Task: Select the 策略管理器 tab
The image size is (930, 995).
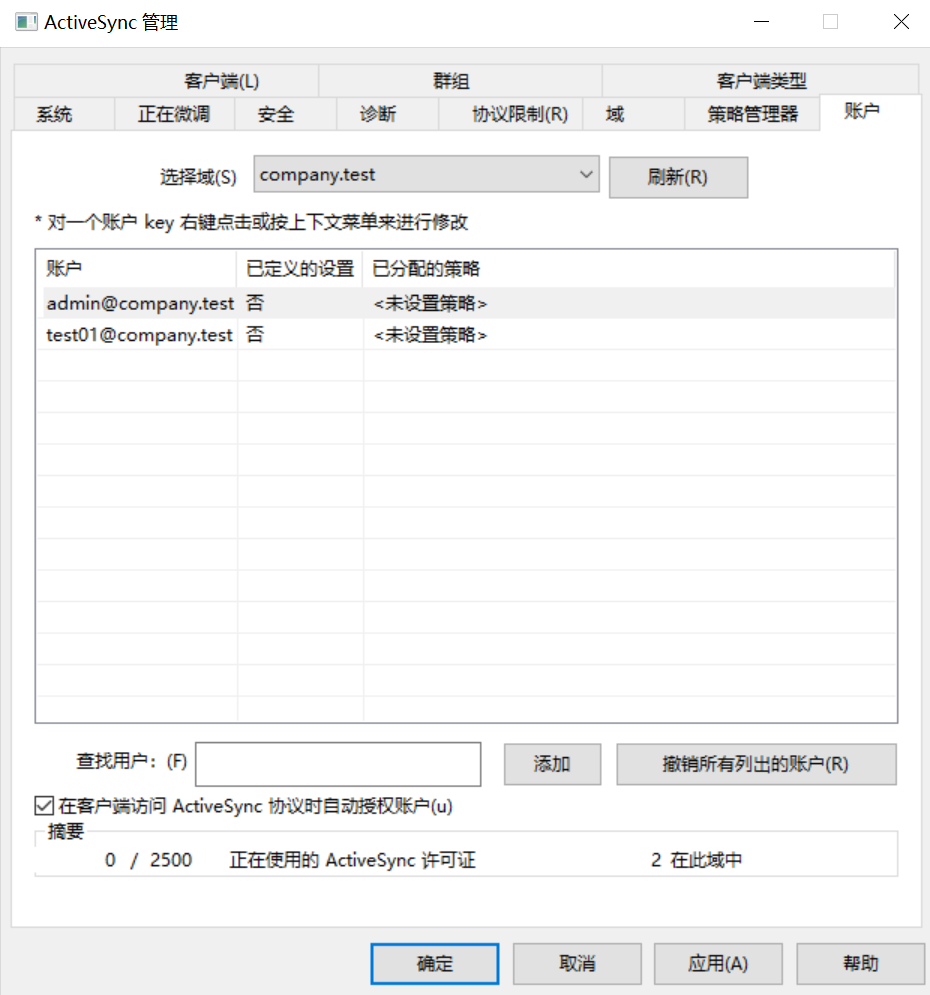Action: [752, 114]
